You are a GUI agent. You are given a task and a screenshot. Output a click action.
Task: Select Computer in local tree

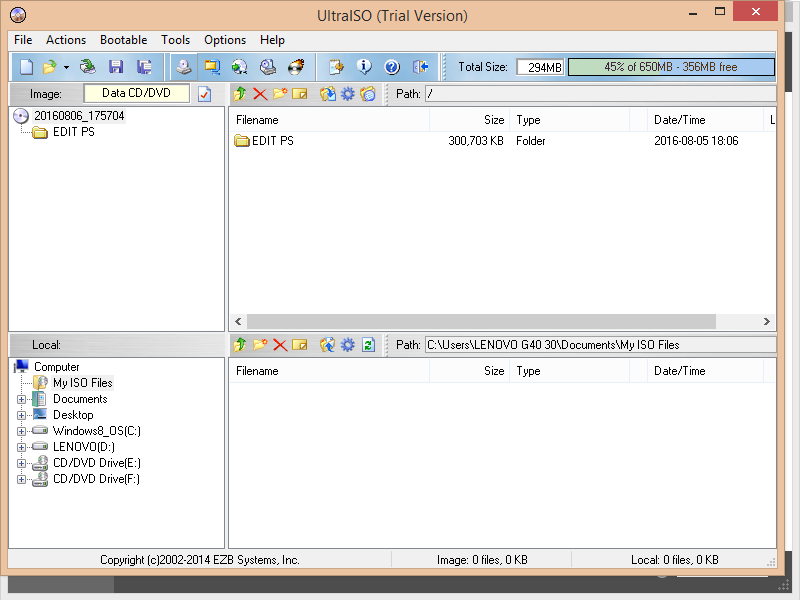click(x=57, y=367)
